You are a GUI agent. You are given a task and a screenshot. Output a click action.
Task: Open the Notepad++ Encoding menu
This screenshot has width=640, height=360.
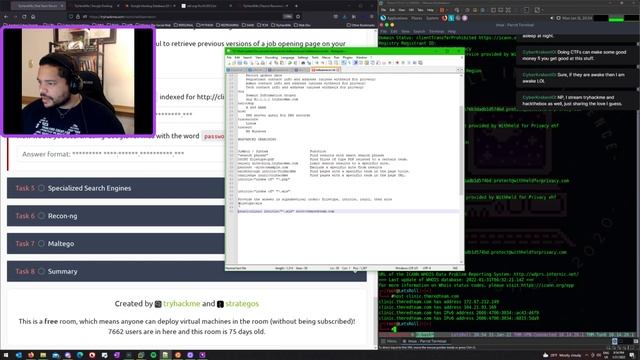(271, 58)
